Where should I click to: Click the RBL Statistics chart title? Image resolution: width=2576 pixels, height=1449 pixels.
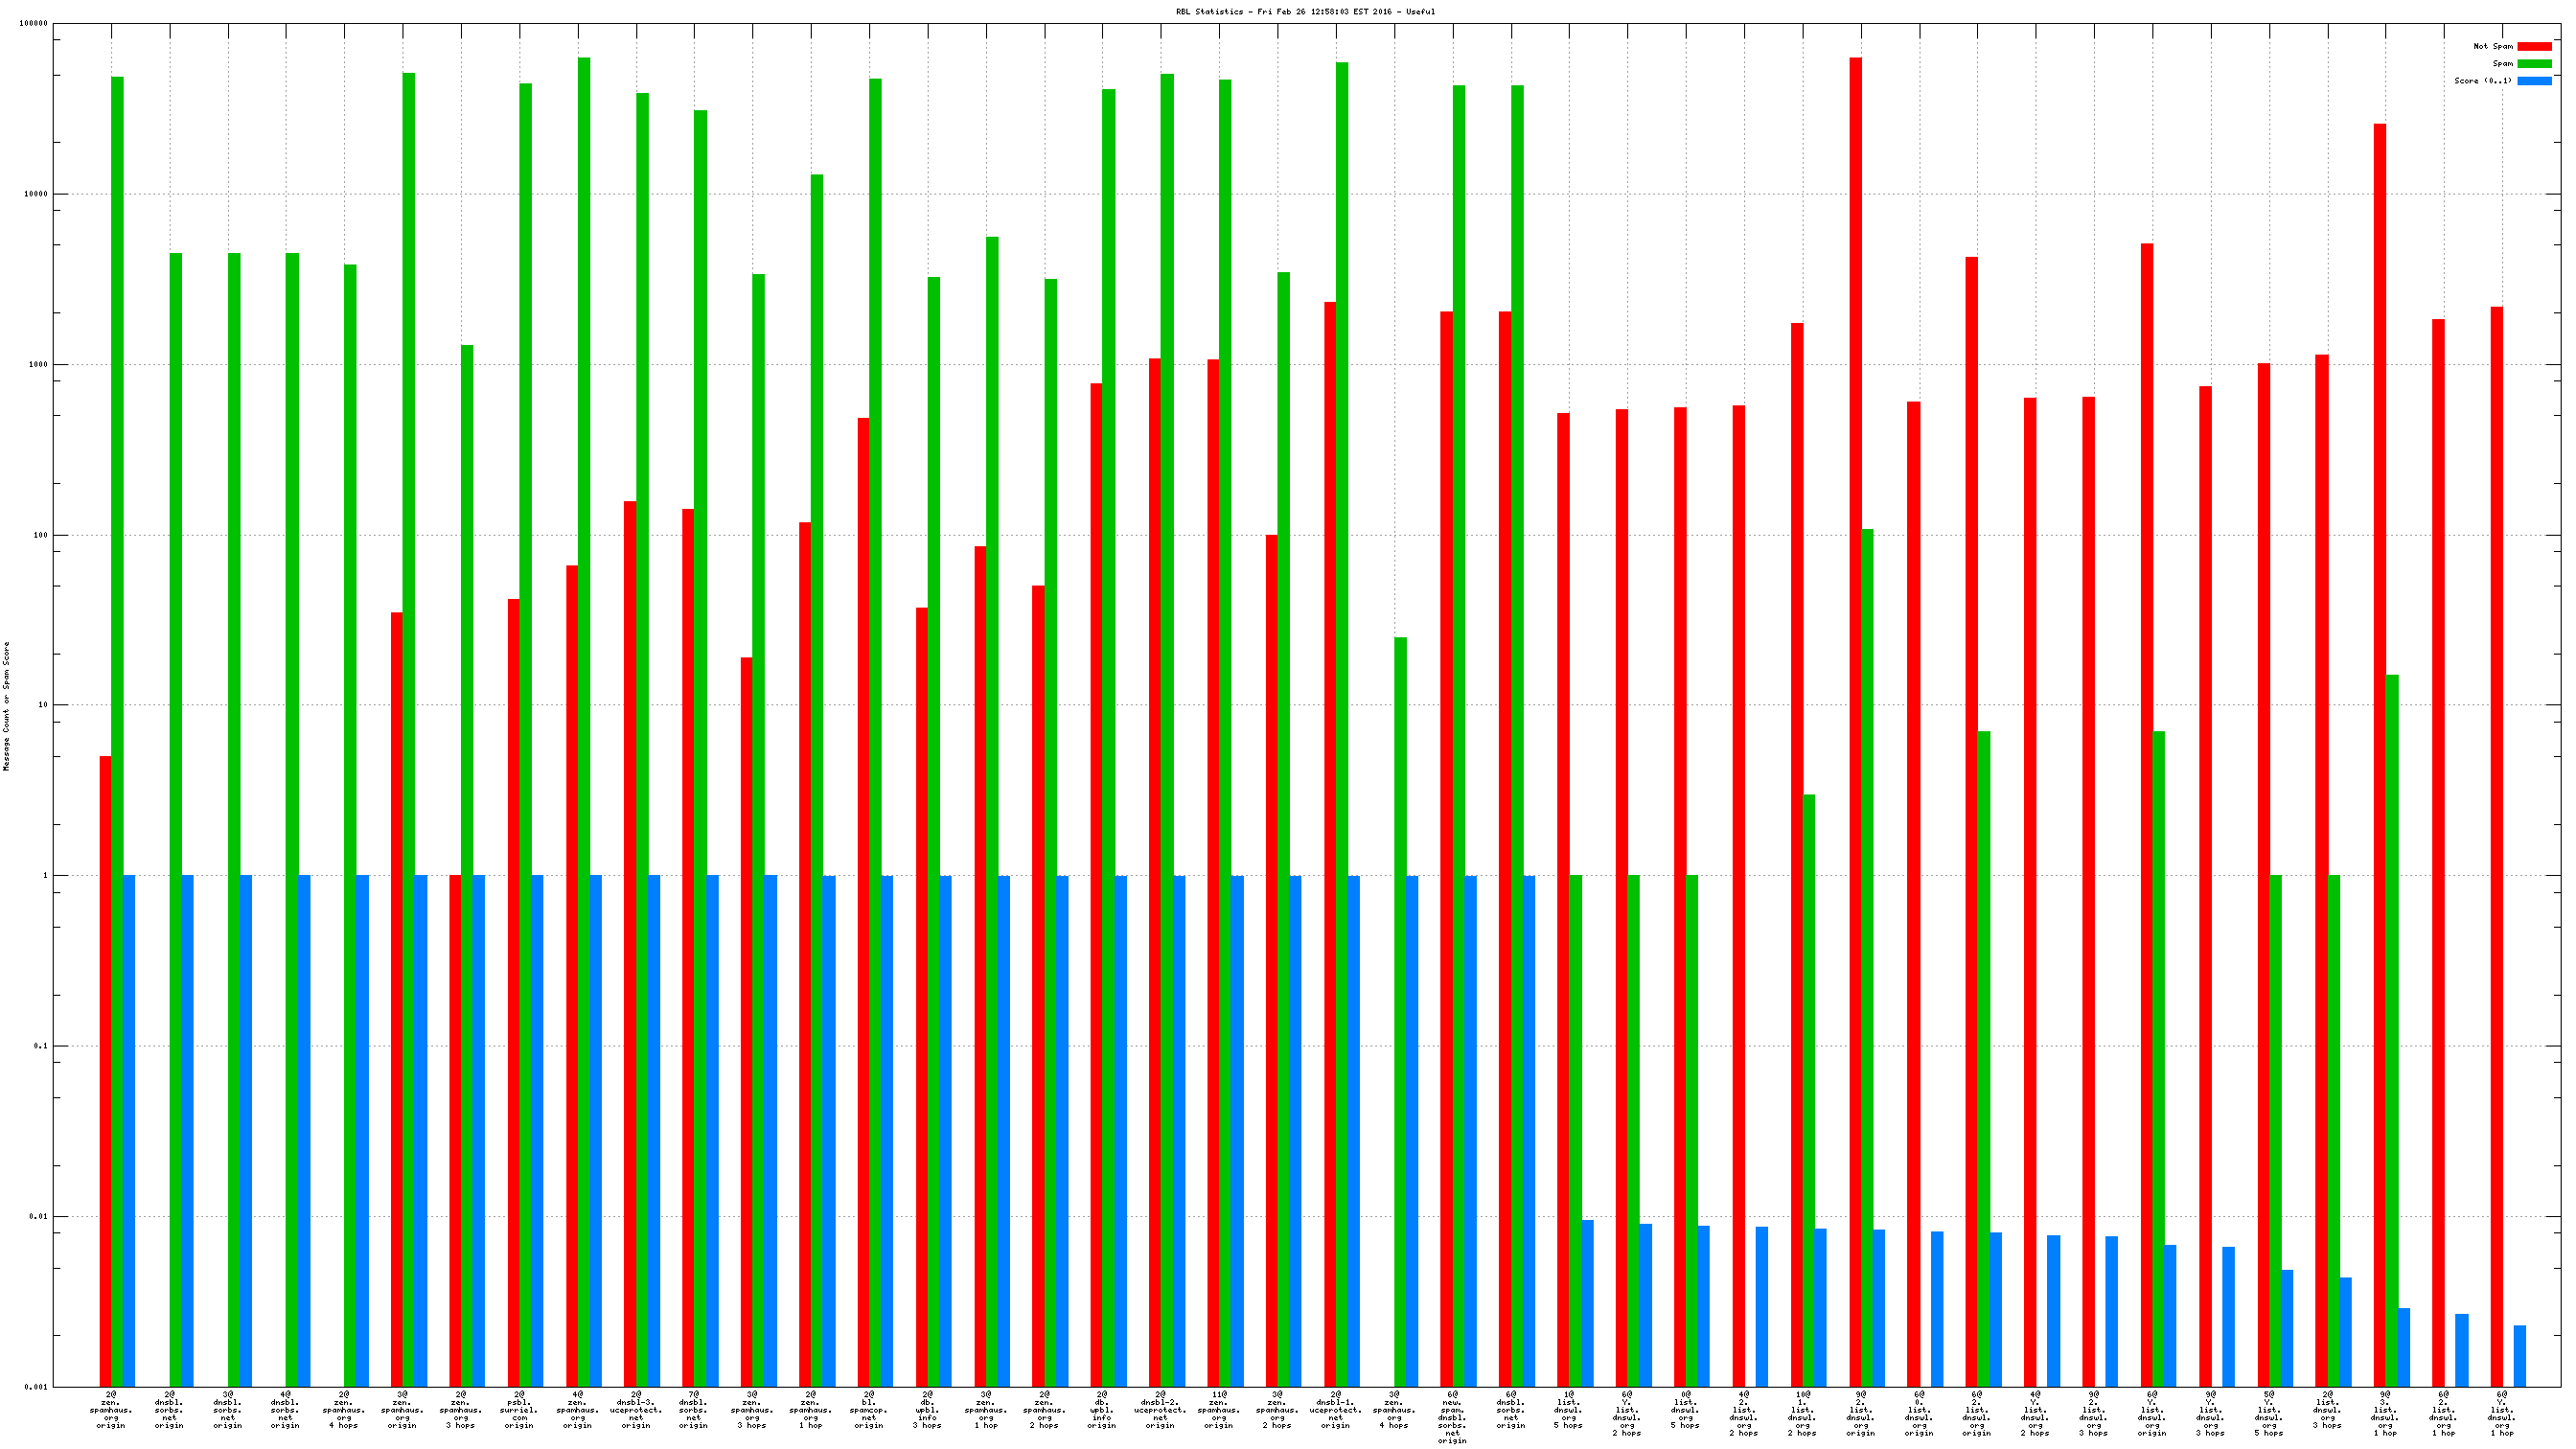coord(1305,12)
